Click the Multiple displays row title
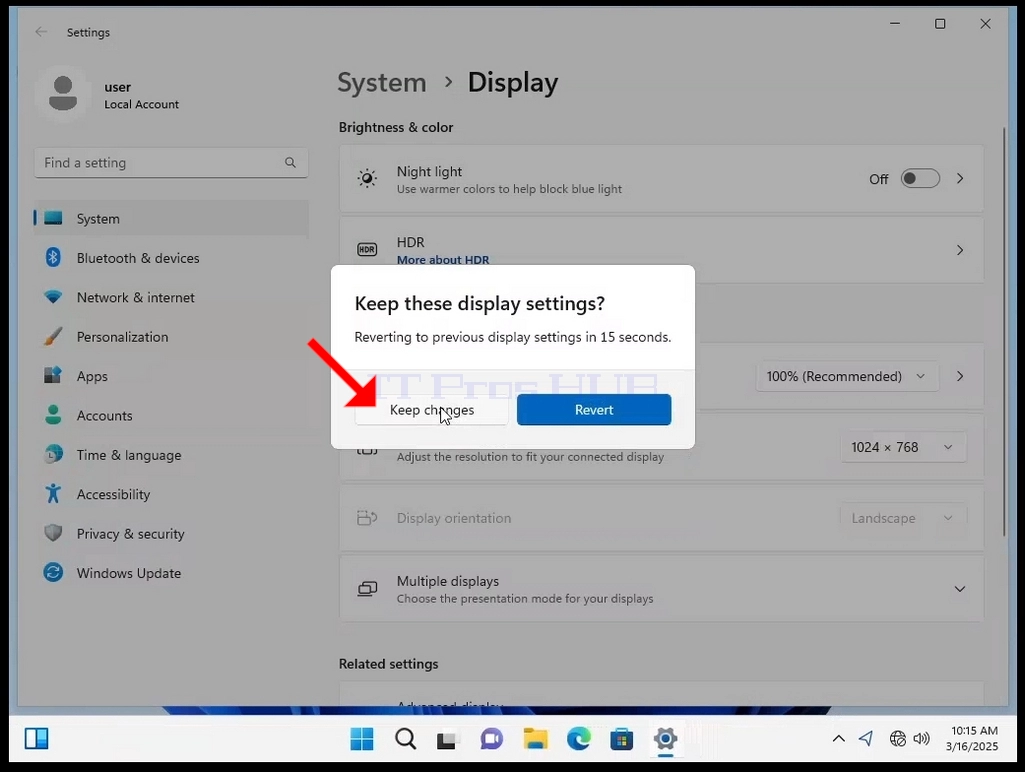The image size is (1025, 772). 448,581
